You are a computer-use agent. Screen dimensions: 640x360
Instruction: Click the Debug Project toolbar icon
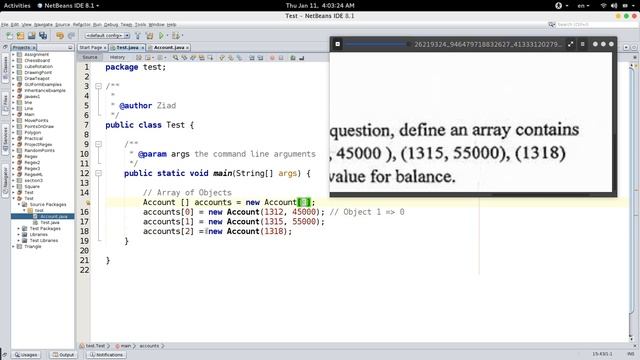tap(176, 36)
